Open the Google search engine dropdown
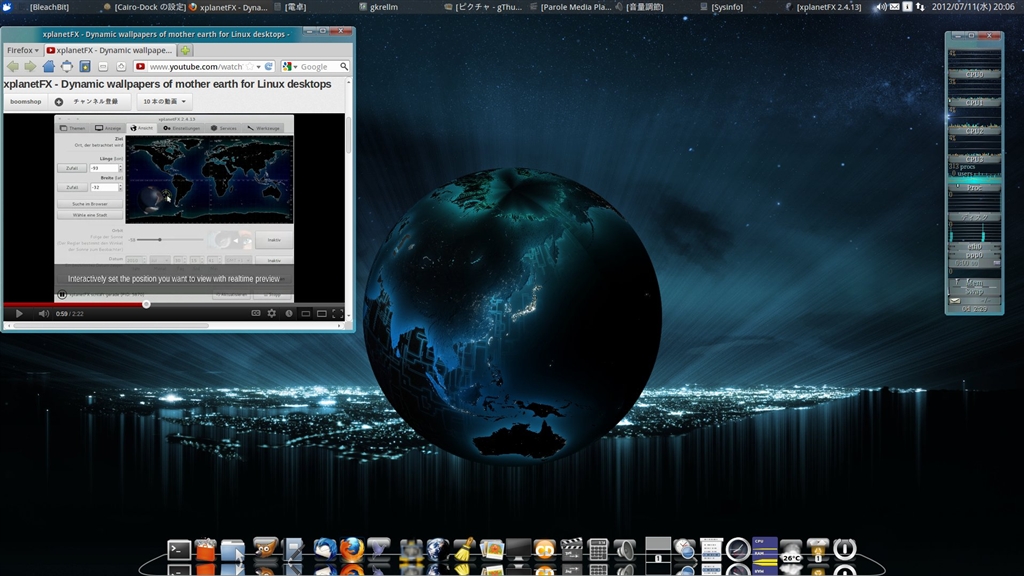The width and height of the screenshot is (1024, 576). coord(290,67)
